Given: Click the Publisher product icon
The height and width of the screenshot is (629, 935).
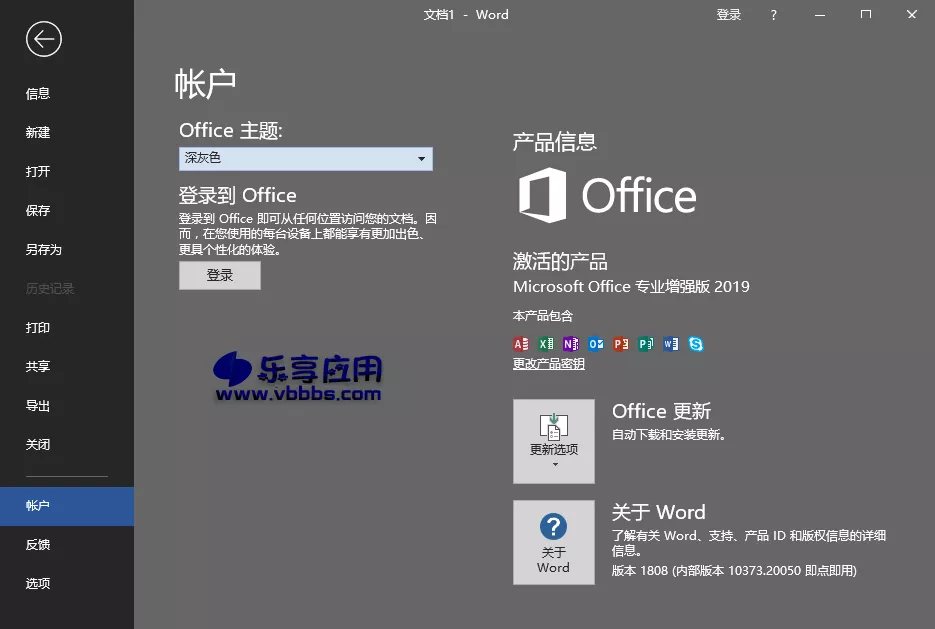Looking at the screenshot, I should click(646, 343).
